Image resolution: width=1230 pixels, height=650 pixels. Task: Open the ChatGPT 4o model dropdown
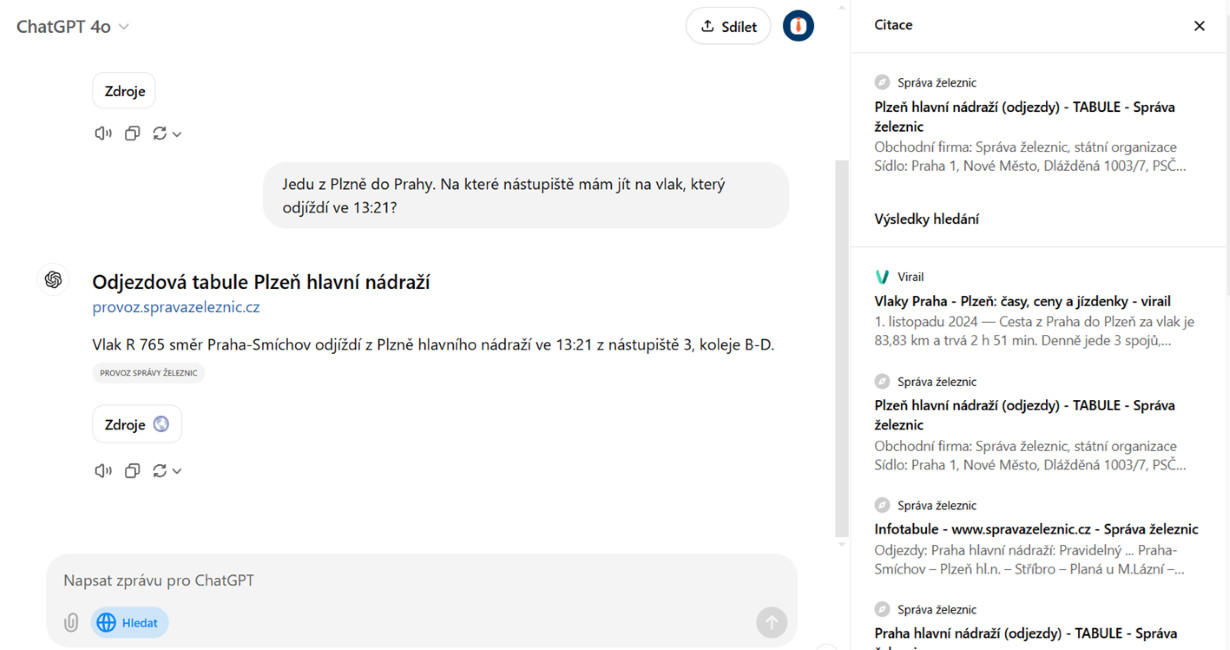[72, 27]
